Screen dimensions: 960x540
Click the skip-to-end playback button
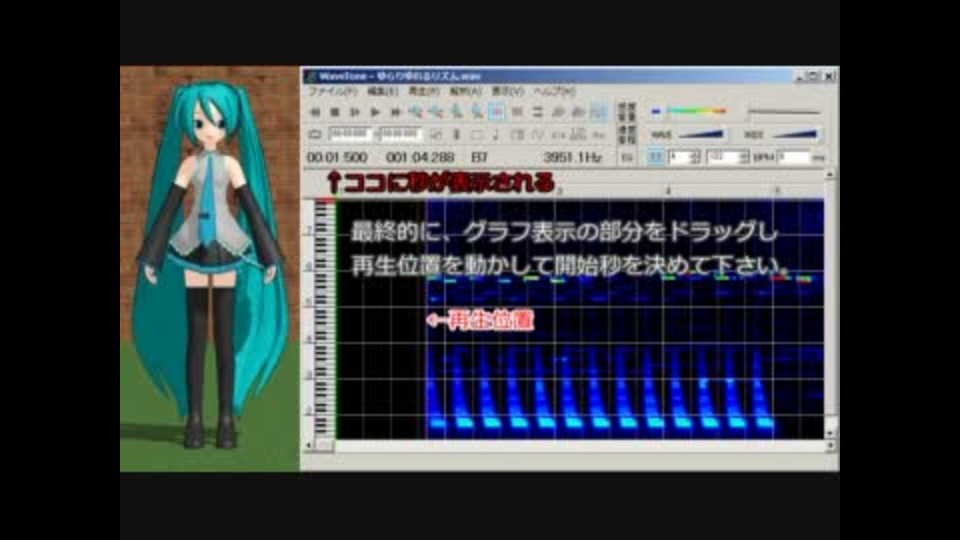tap(396, 112)
